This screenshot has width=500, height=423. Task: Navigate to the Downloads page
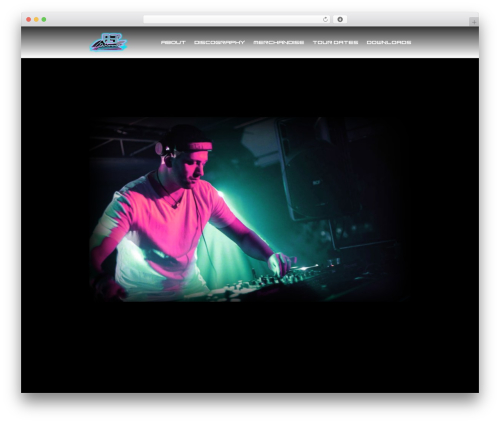389,42
